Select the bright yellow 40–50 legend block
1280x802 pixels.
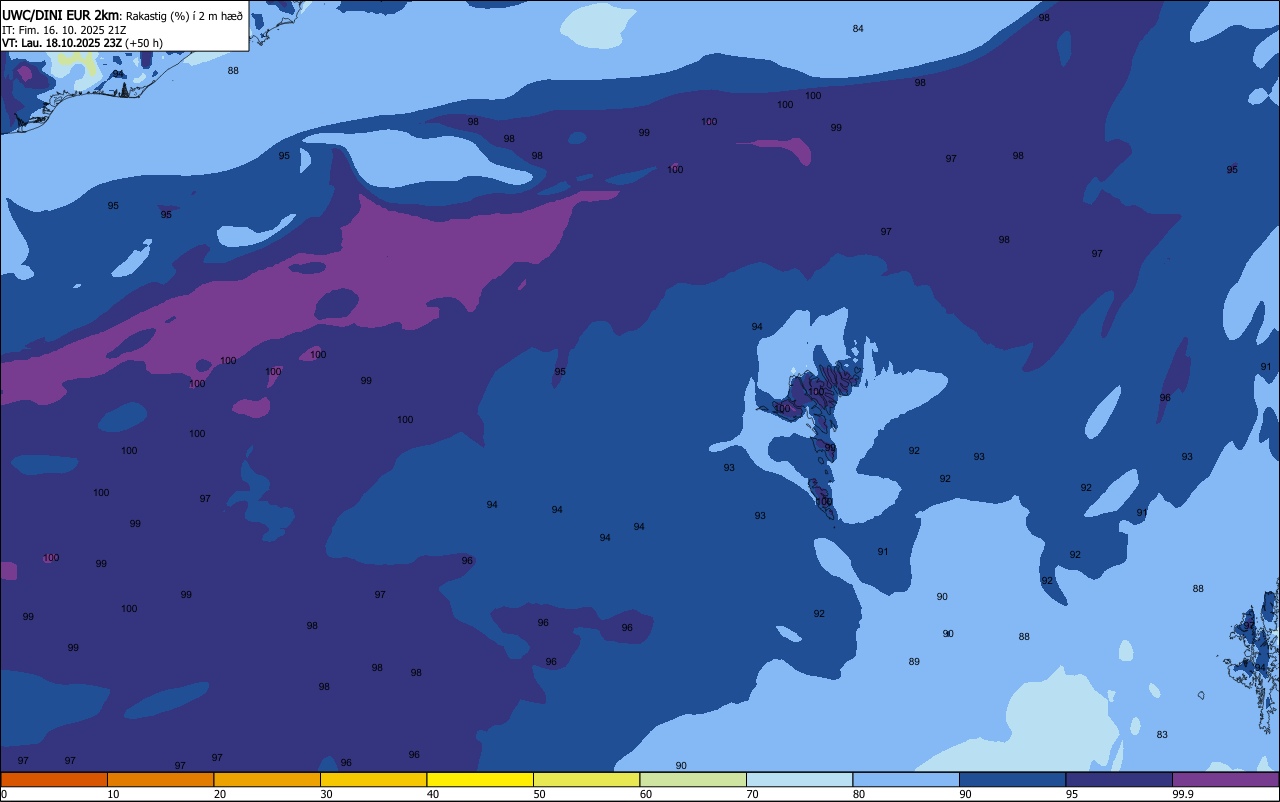(480, 779)
